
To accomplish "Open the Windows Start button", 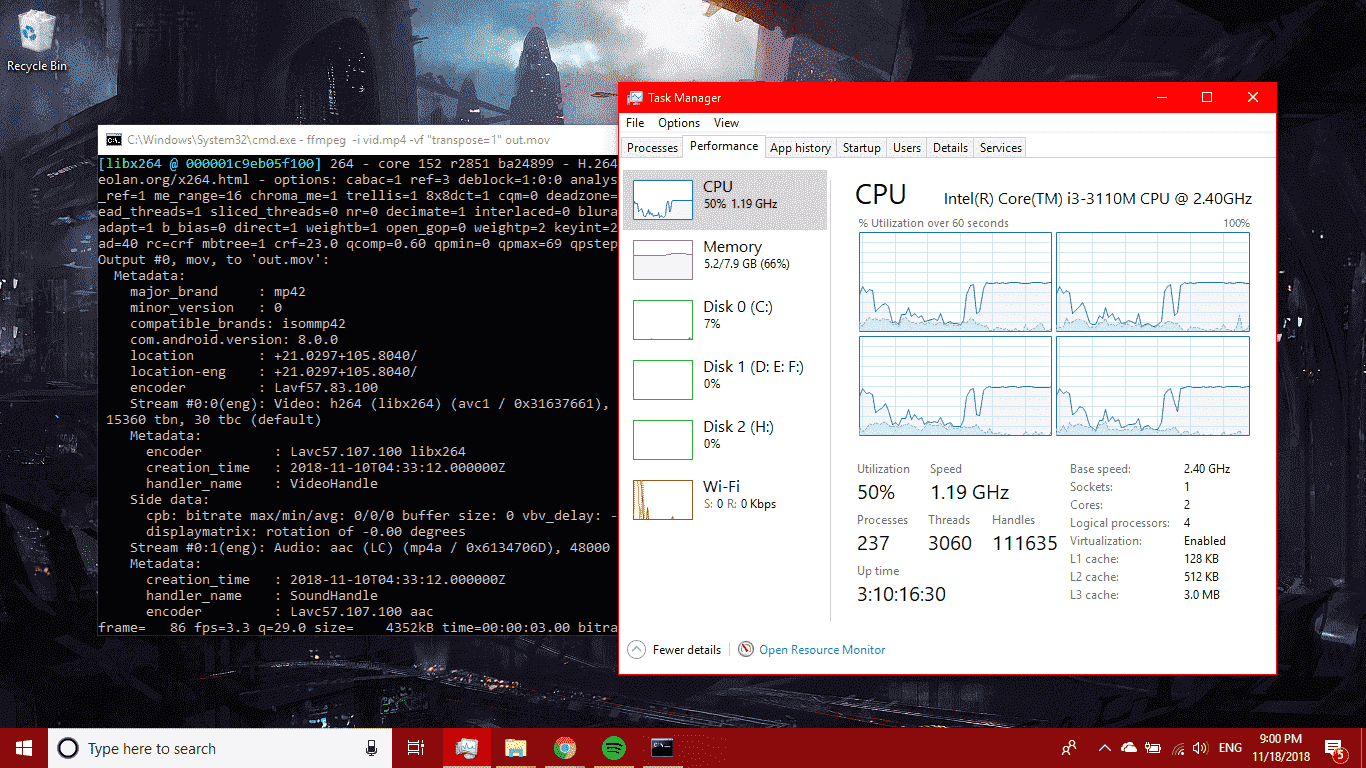I will tap(23, 748).
